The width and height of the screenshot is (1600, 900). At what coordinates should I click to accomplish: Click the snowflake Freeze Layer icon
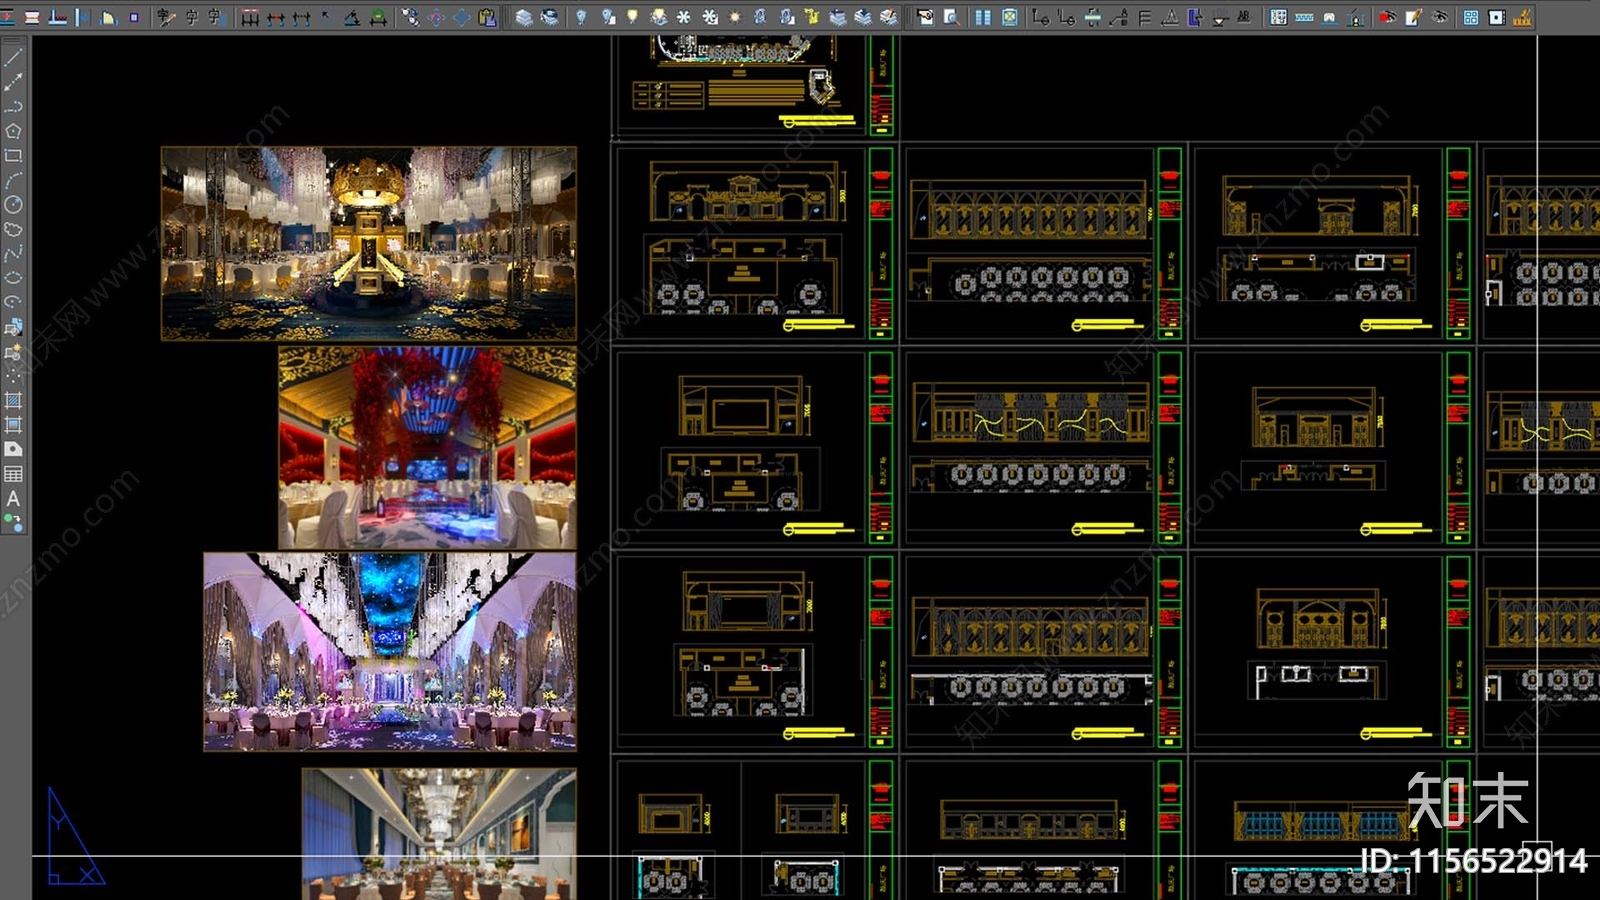684,17
